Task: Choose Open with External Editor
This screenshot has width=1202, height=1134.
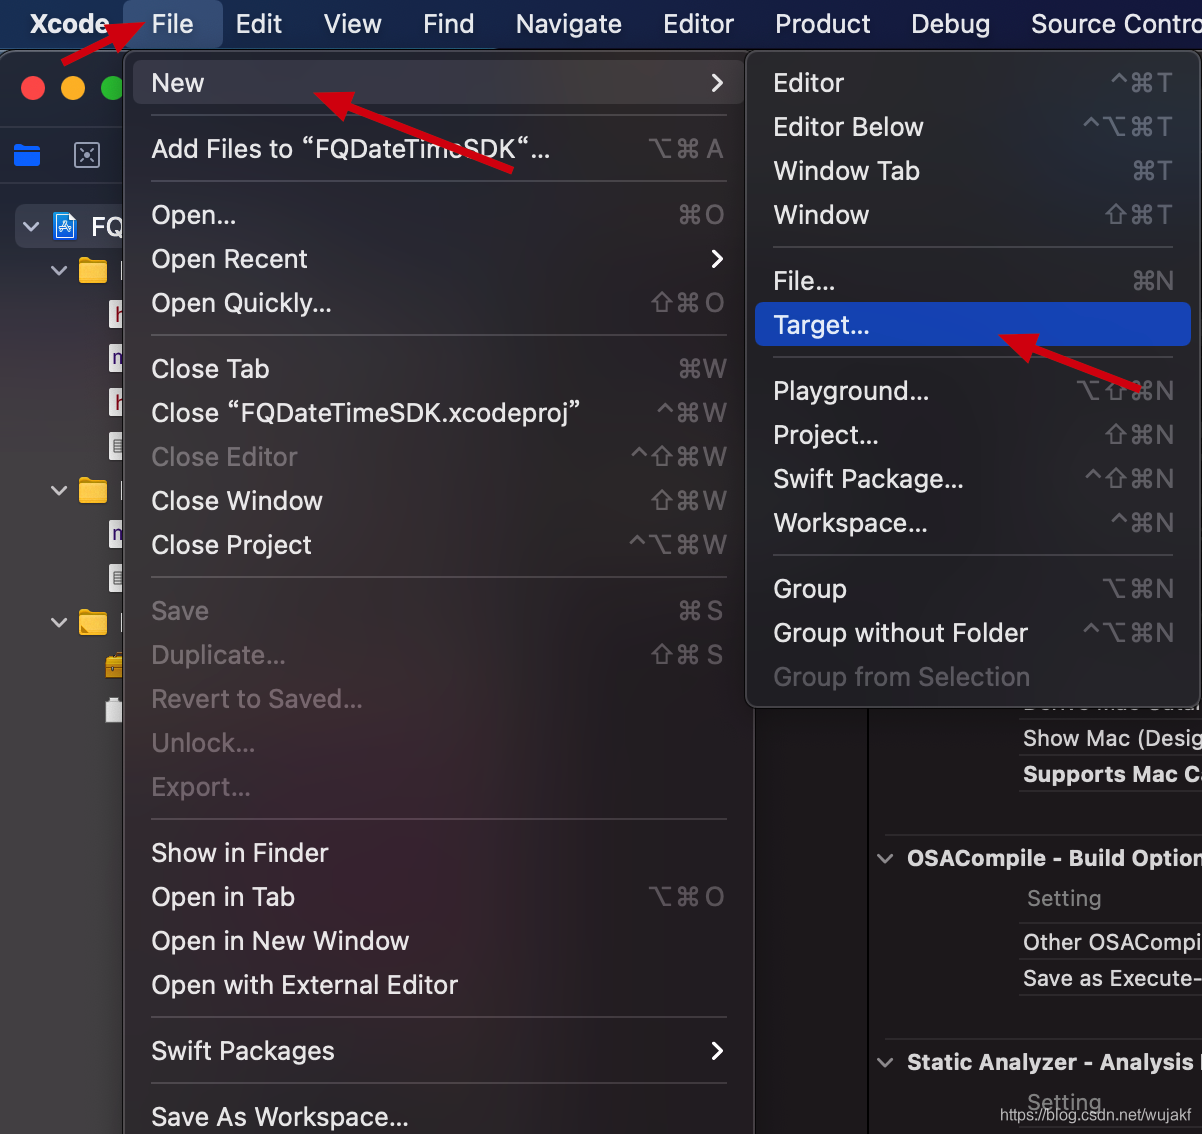Action: pos(438,985)
